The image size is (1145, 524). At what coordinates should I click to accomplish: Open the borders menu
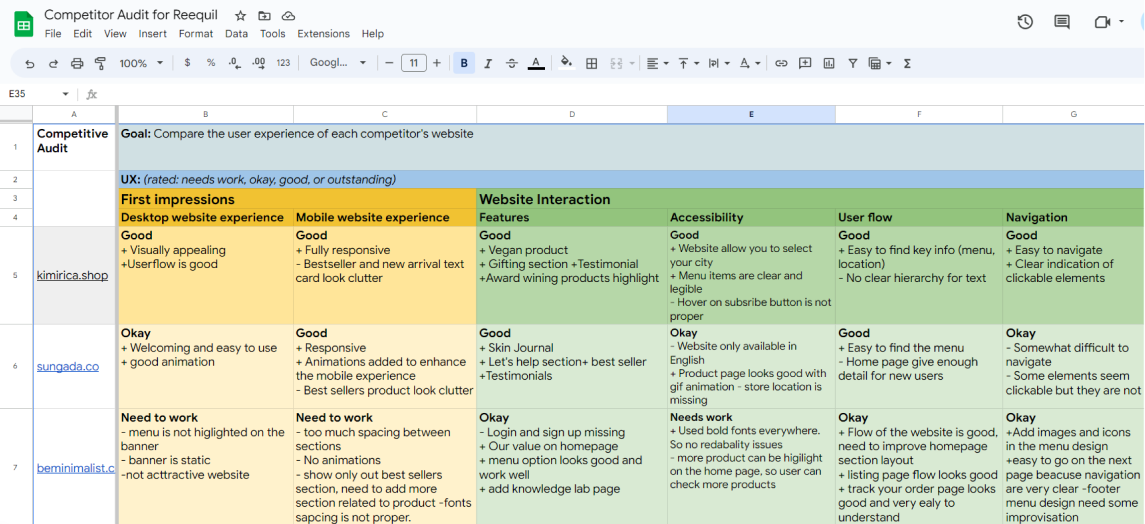tap(592, 63)
